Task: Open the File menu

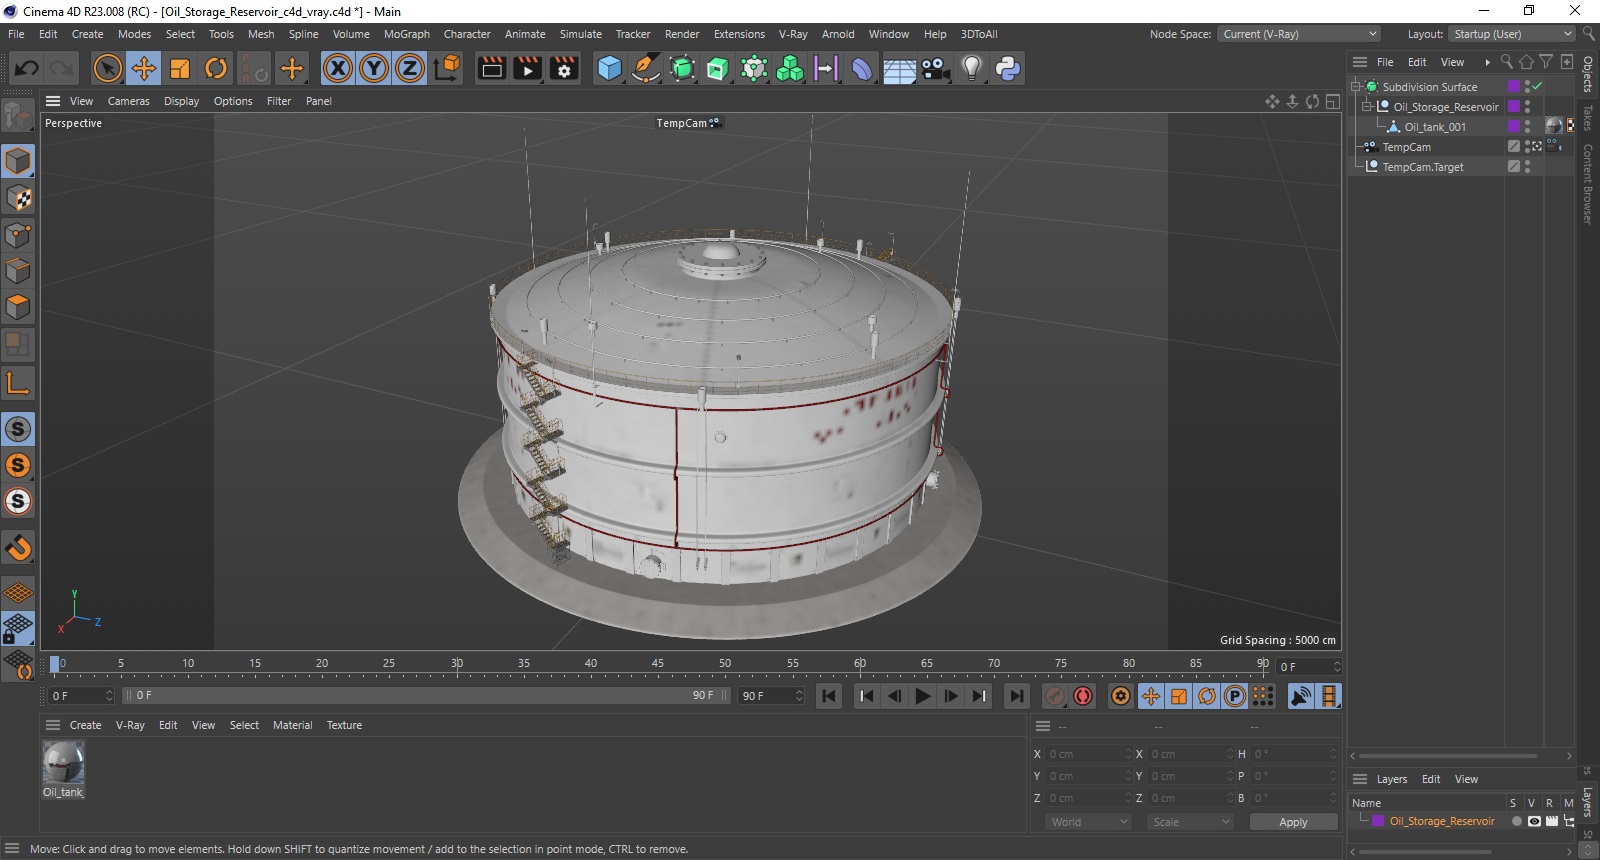Action: point(16,34)
